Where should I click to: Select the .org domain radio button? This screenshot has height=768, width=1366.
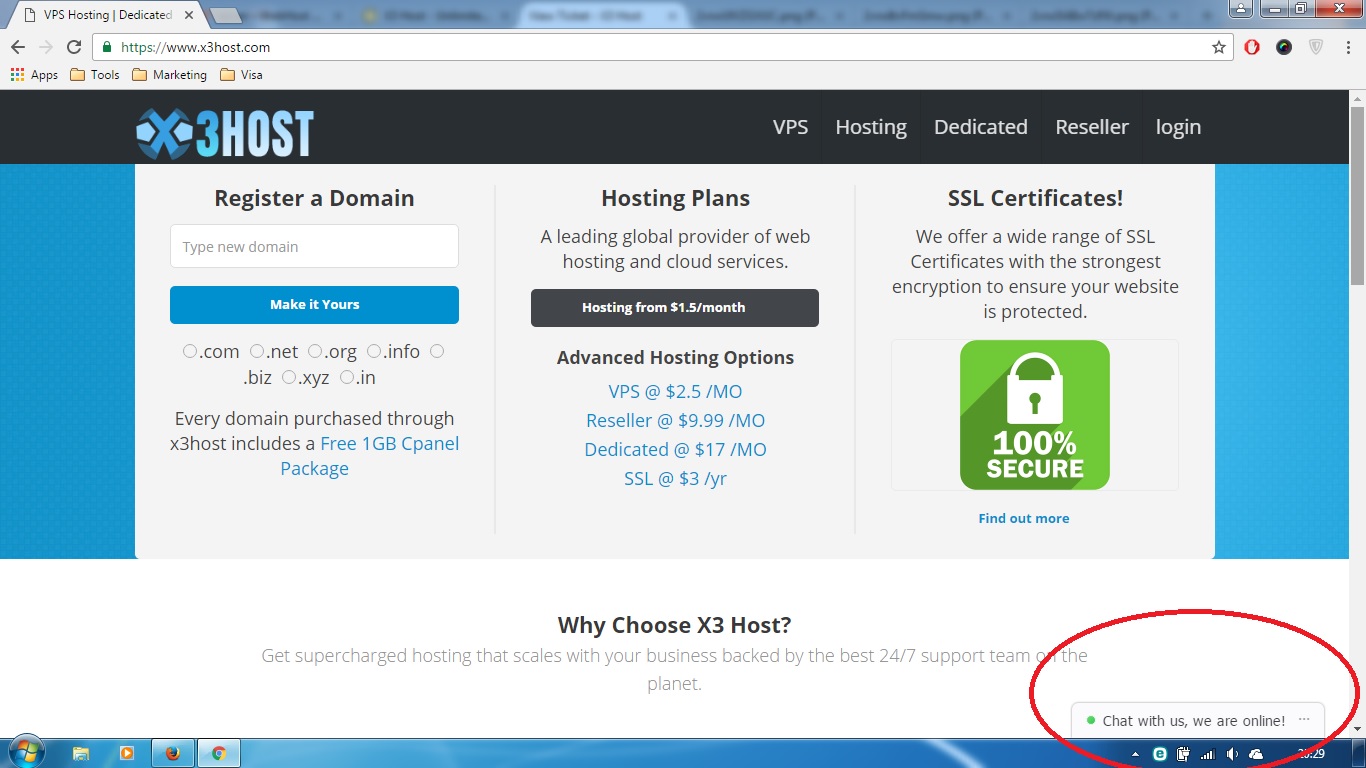[315, 351]
